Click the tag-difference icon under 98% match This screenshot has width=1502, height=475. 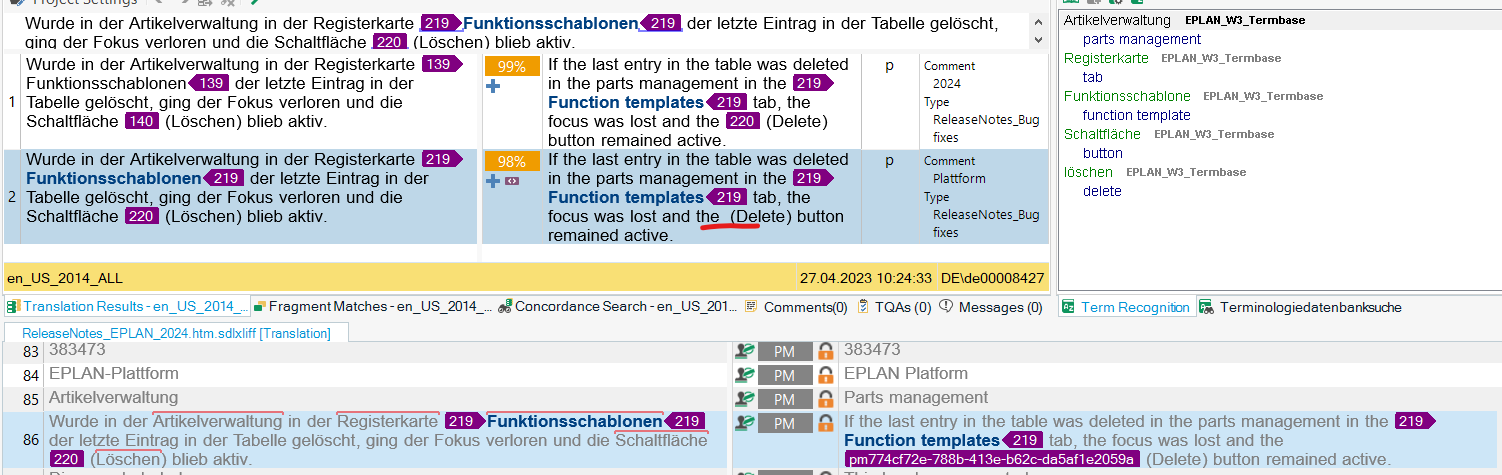point(510,181)
